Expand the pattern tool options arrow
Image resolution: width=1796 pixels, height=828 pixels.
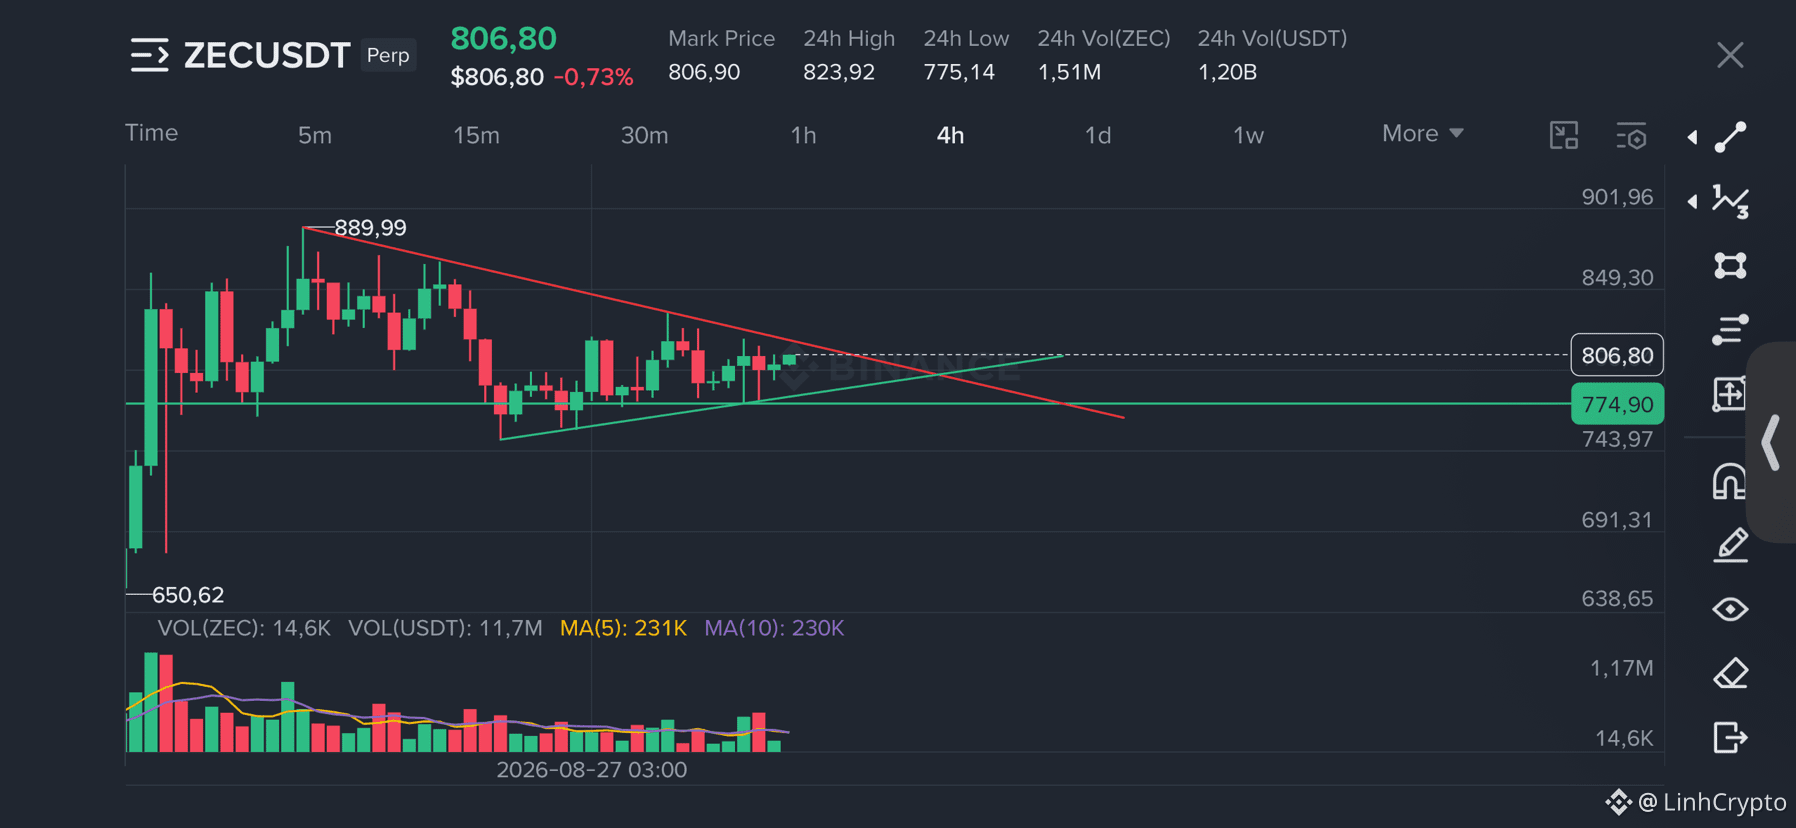[1692, 201]
